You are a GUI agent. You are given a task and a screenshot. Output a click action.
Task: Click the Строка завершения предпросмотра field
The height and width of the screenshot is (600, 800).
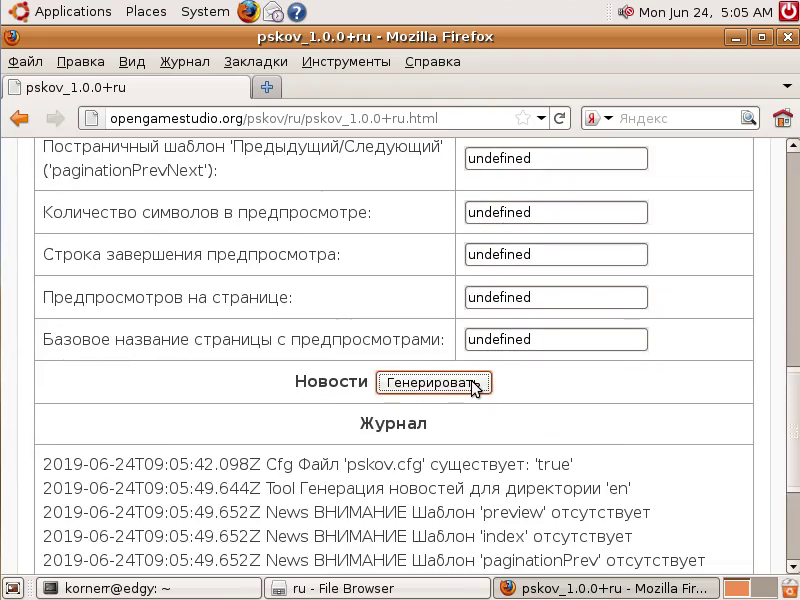[x=556, y=254]
